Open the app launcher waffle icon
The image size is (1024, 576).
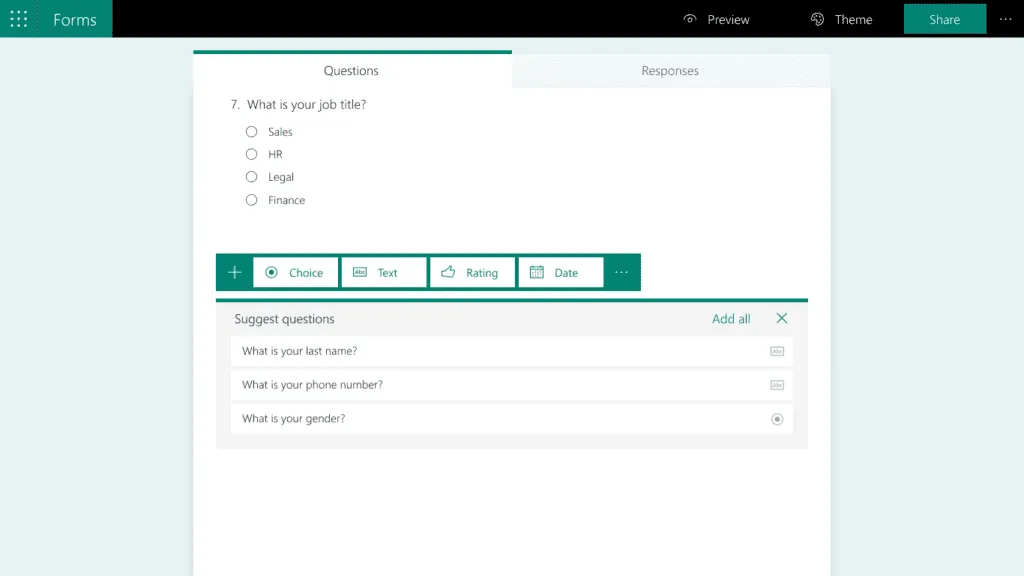click(18, 18)
